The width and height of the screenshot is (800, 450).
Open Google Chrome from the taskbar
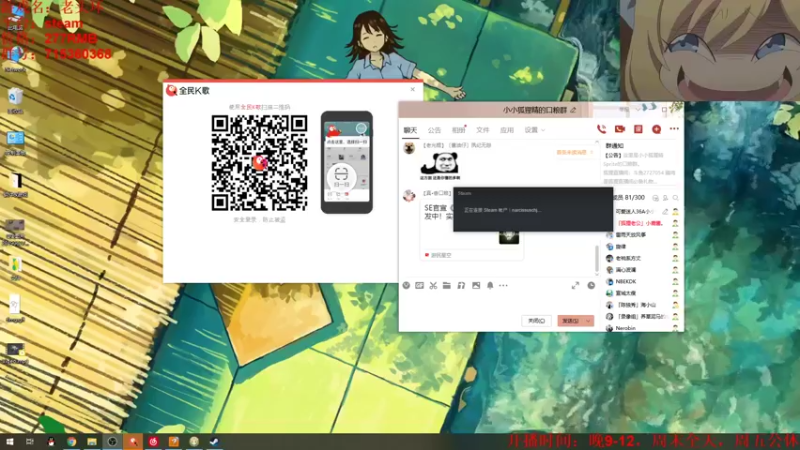pyautogui.click(x=71, y=442)
